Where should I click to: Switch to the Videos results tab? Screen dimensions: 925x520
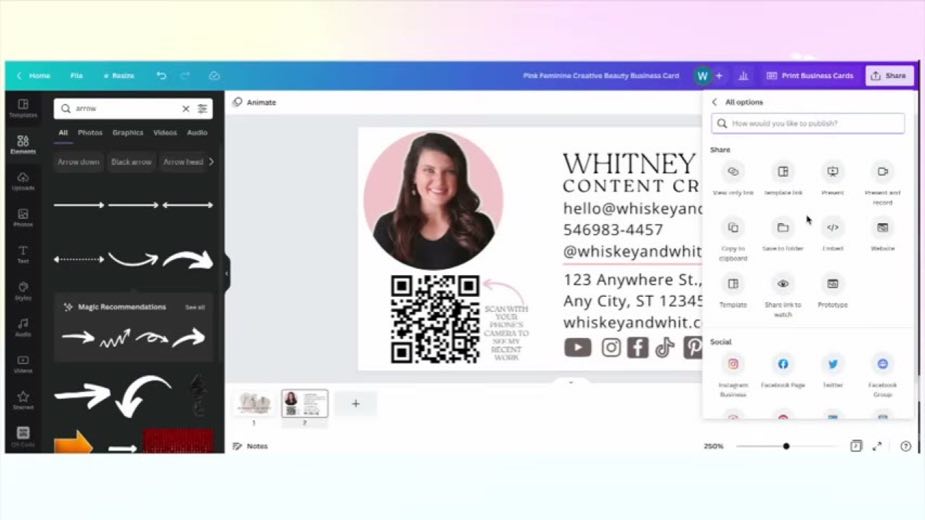tap(165, 133)
